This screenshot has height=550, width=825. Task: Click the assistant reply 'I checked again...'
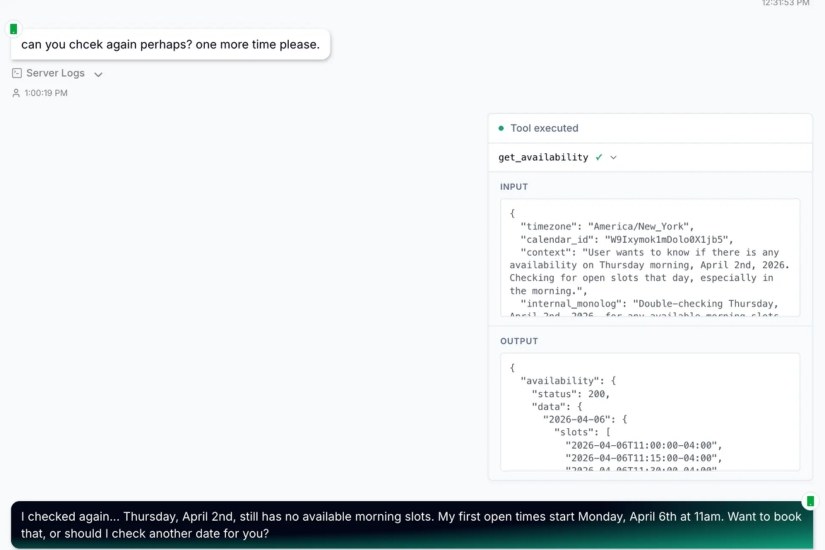point(412,525)
